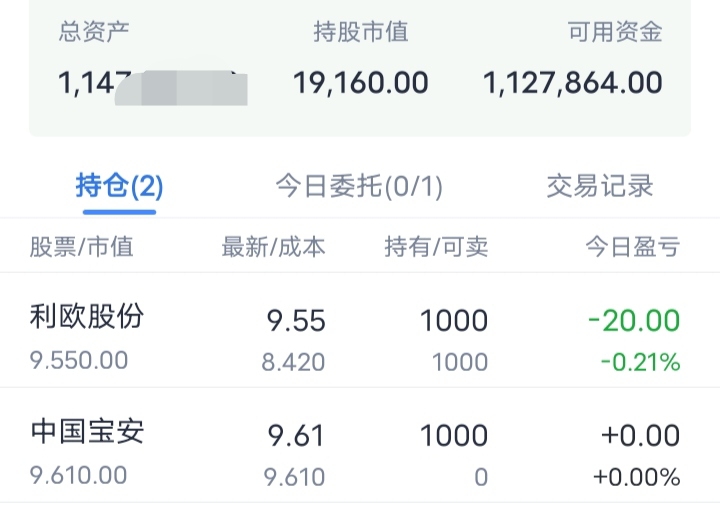Select the 利欧股份 stock row

click(360, 331)
